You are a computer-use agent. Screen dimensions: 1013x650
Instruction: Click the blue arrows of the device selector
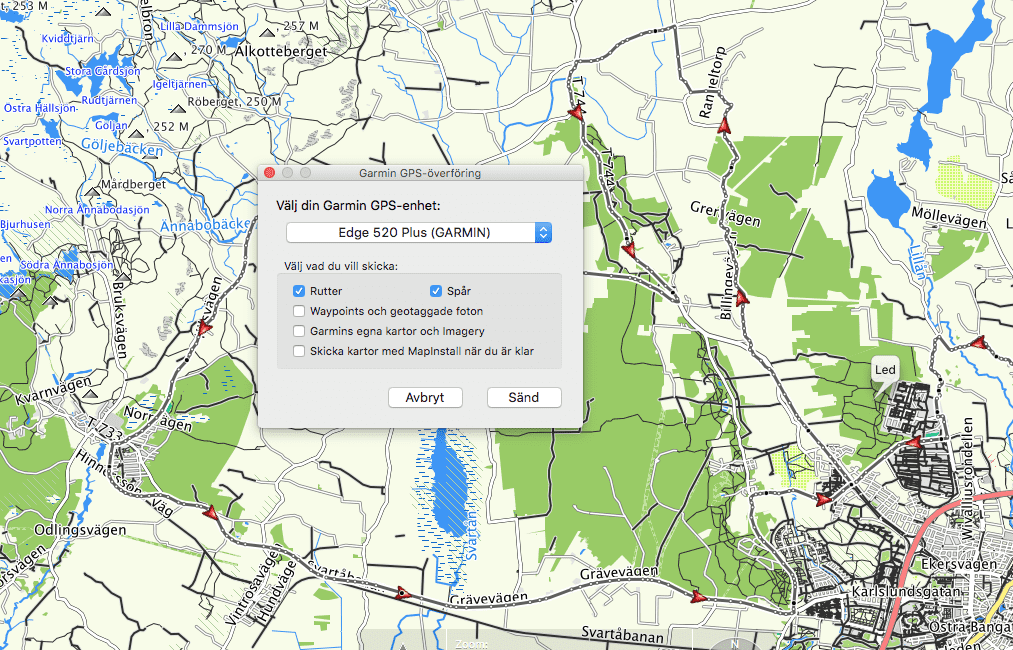click(543, 233)
